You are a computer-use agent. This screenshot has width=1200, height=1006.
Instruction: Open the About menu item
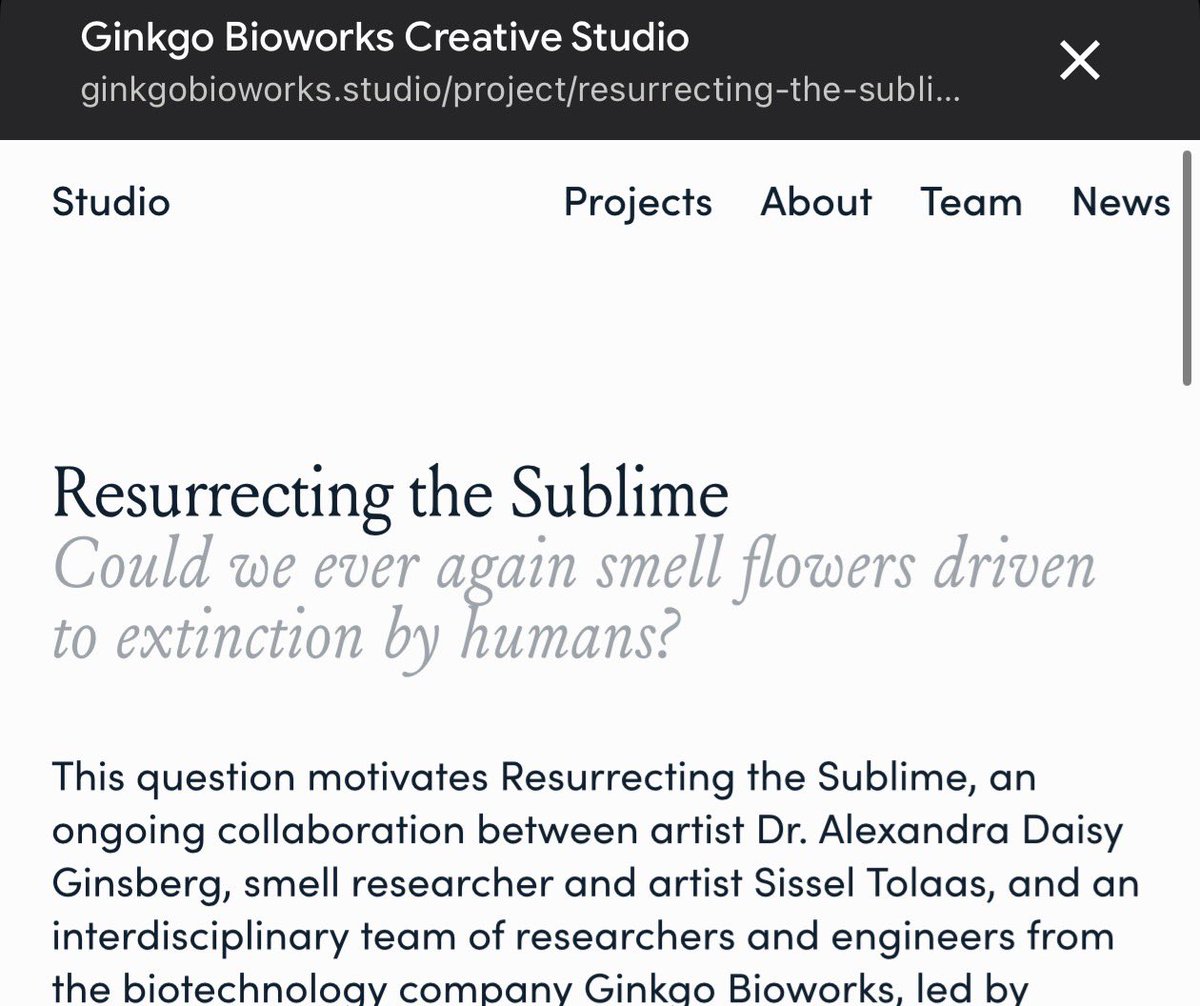pos(816,202)
